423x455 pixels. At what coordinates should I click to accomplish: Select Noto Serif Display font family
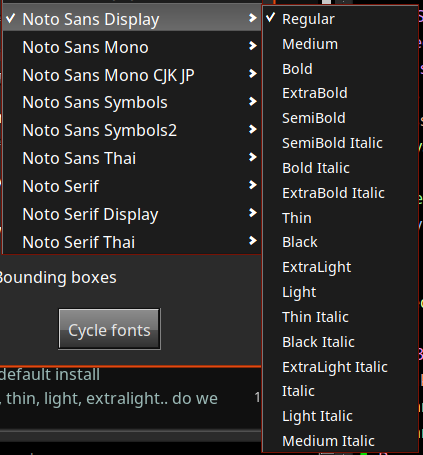click(132, 214)
